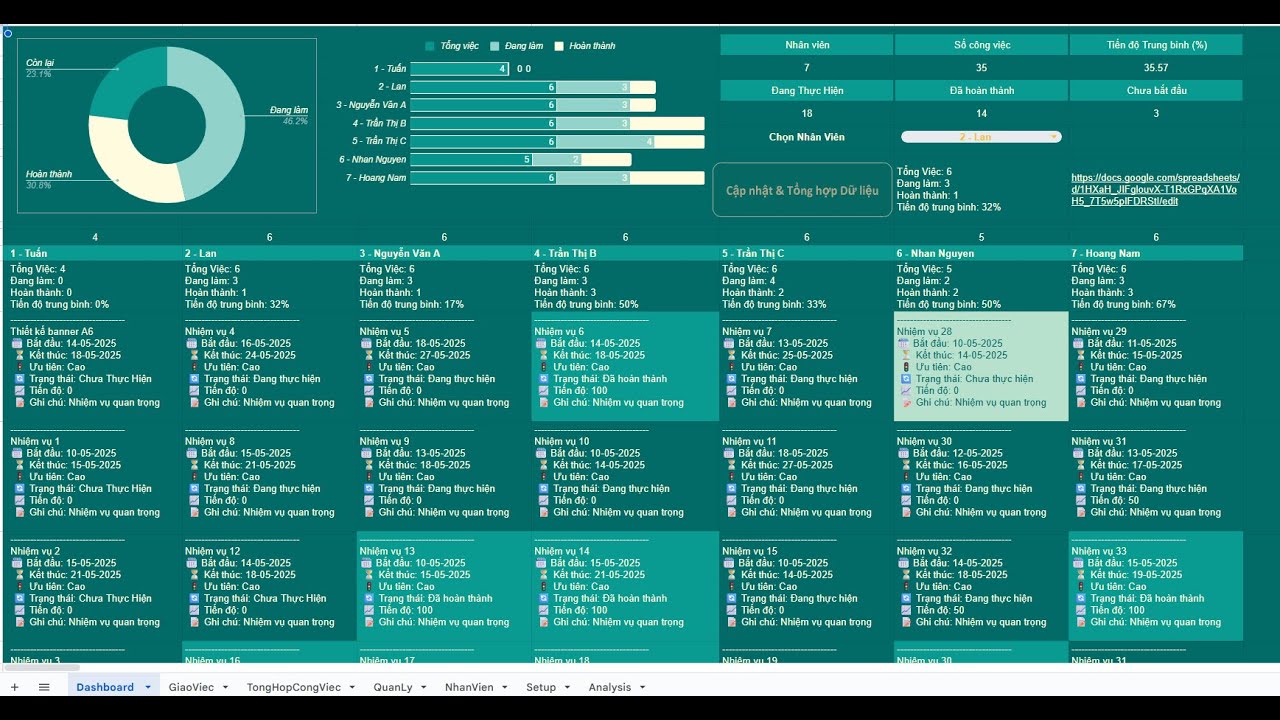
Task: Select the 7 - Hoang Nam column header
Action: point(1156,254)
